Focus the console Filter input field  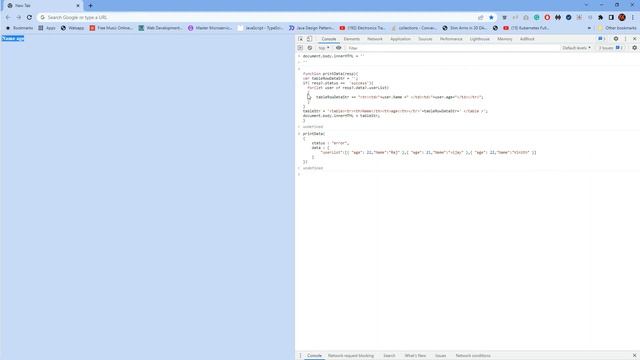coord(452,48)
